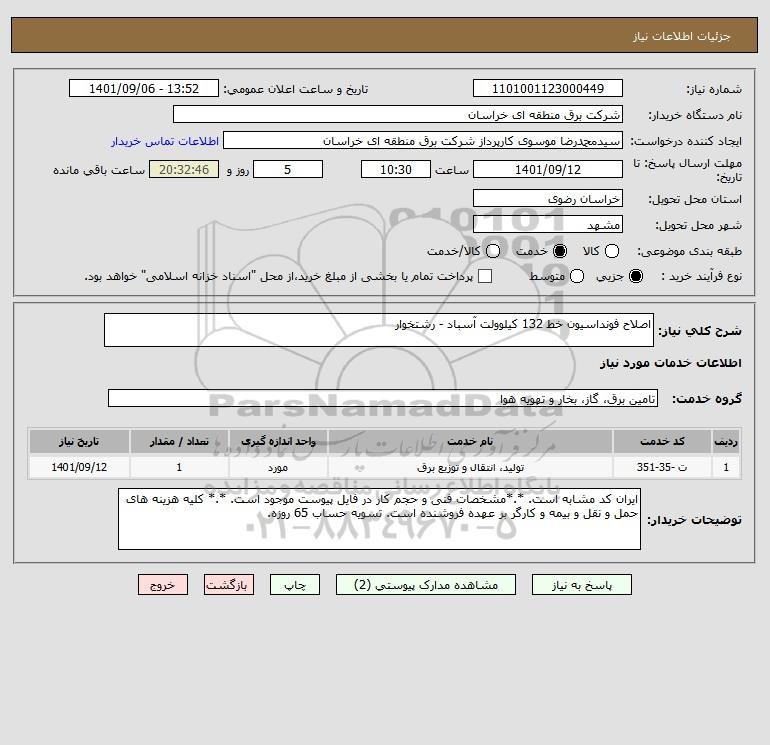Click the requester field سیدمحمدرضا موسوی

(423, 140)
